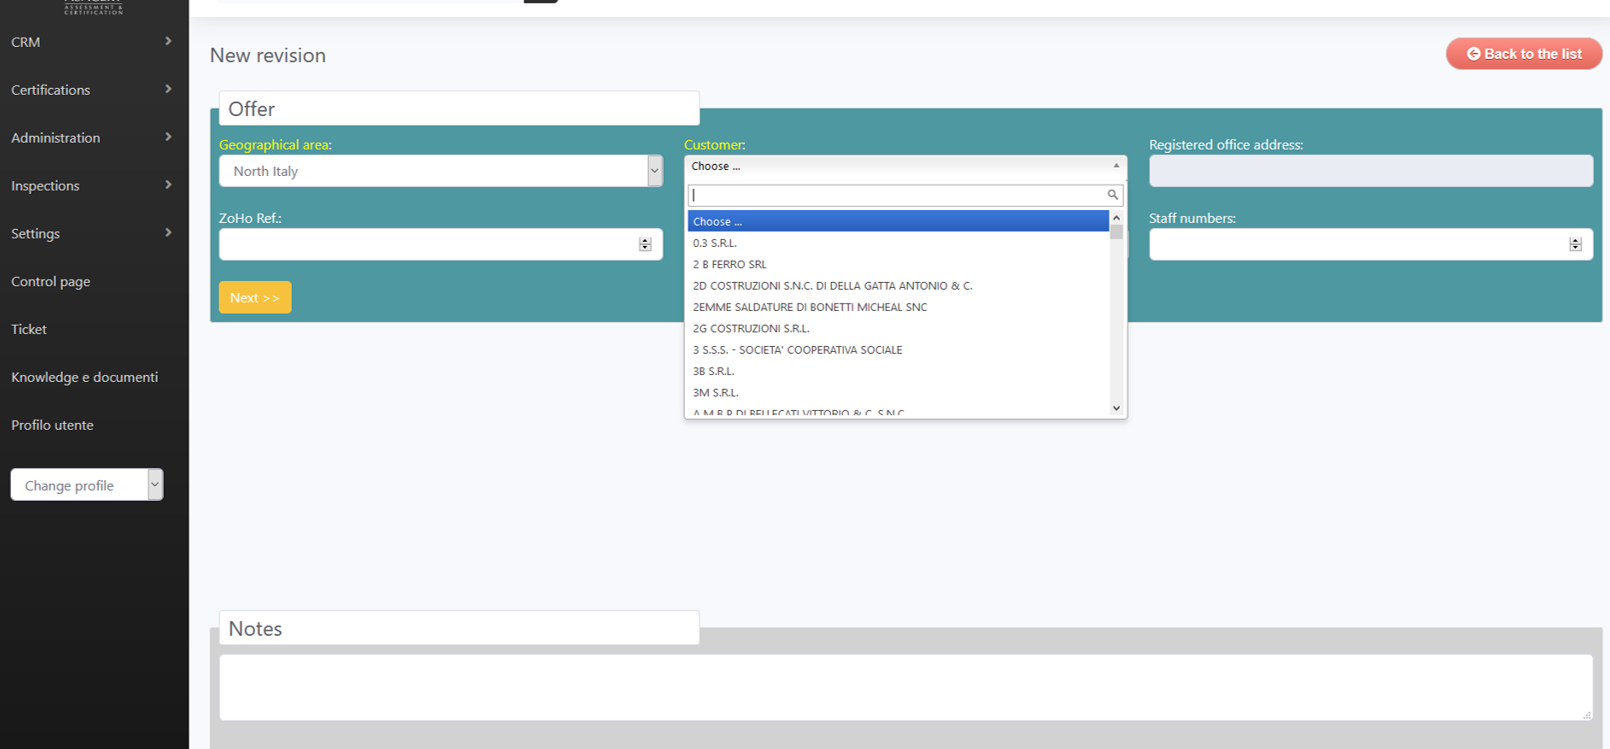Viewport: 1610px width, 749px height.
Task: Go to Control page
Action: click(51, 281)
